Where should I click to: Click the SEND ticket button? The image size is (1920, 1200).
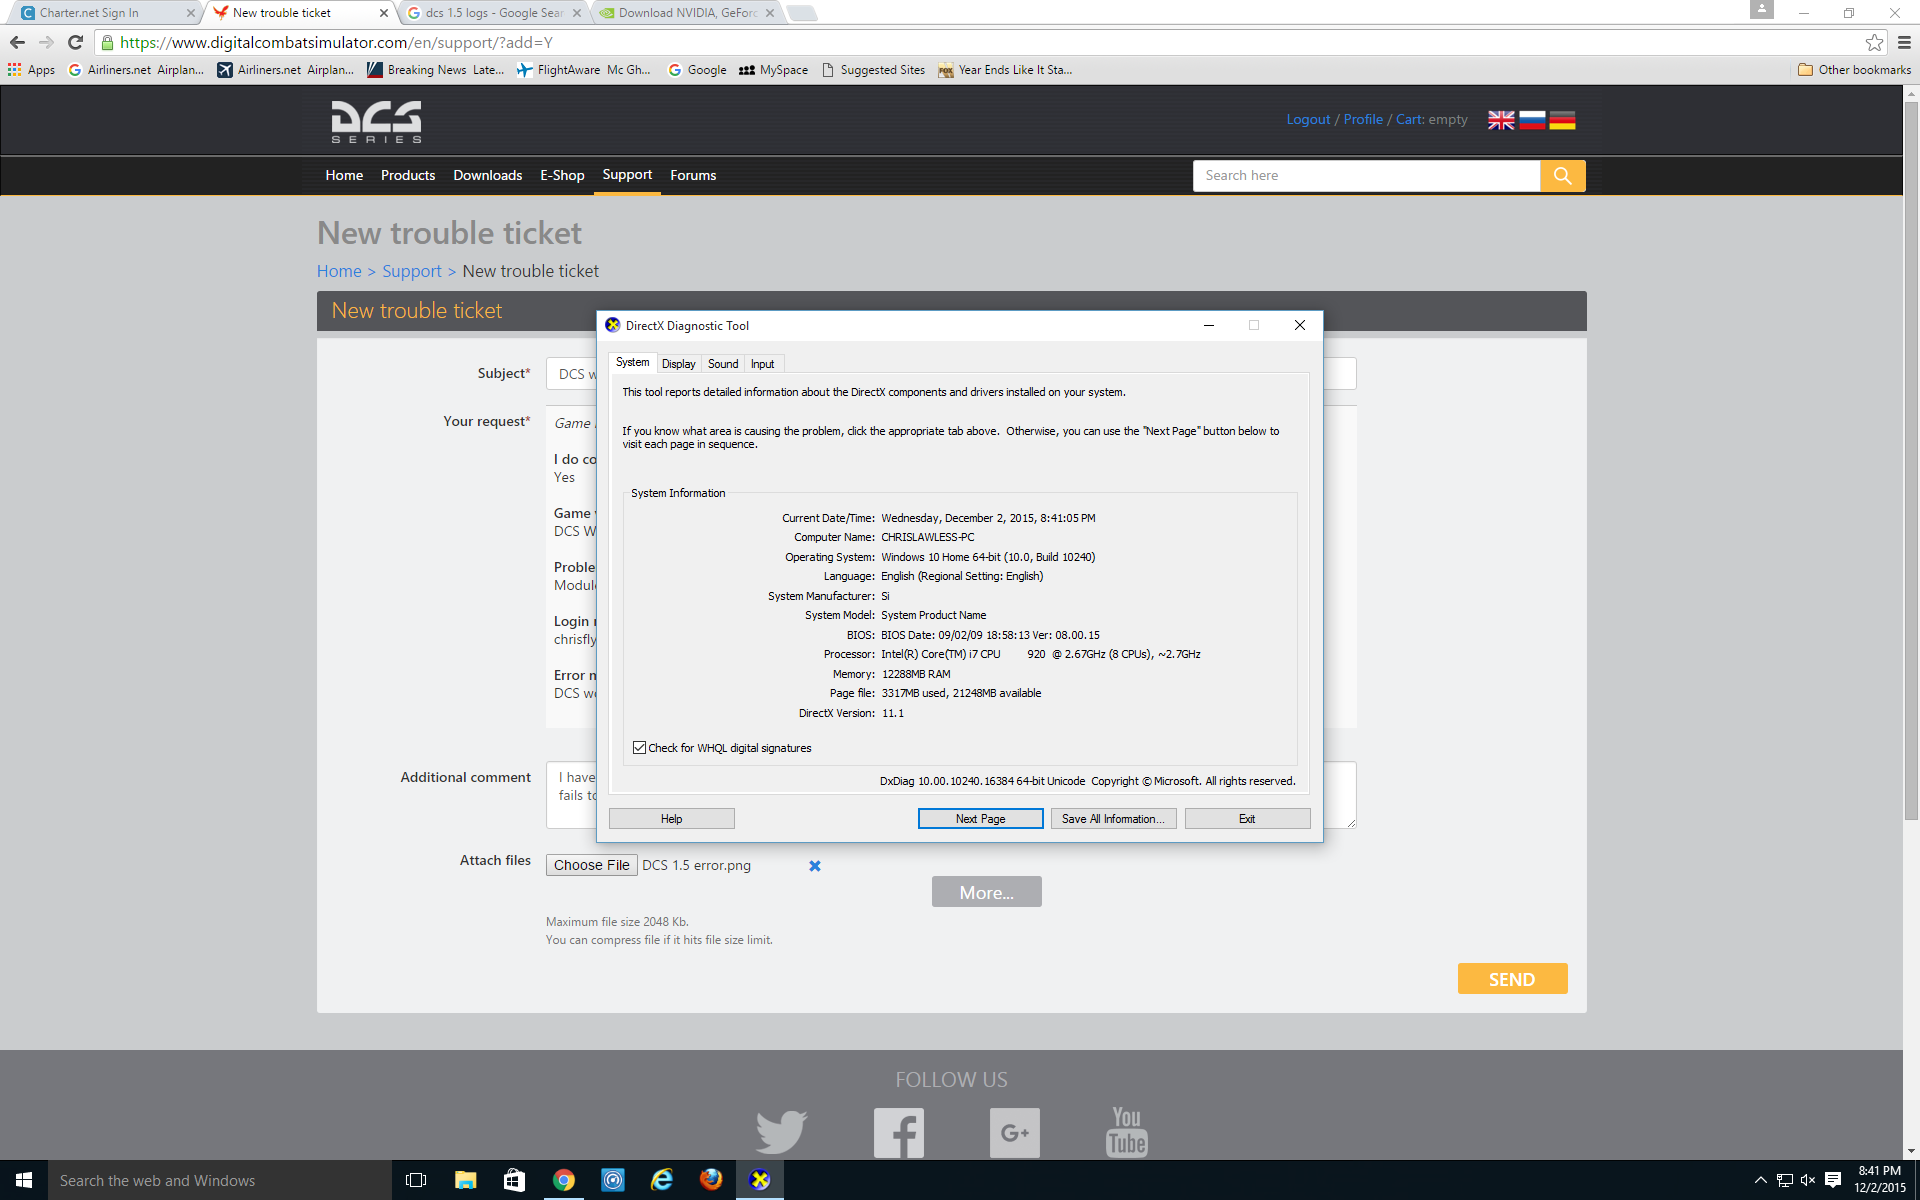click(1512, 979)
